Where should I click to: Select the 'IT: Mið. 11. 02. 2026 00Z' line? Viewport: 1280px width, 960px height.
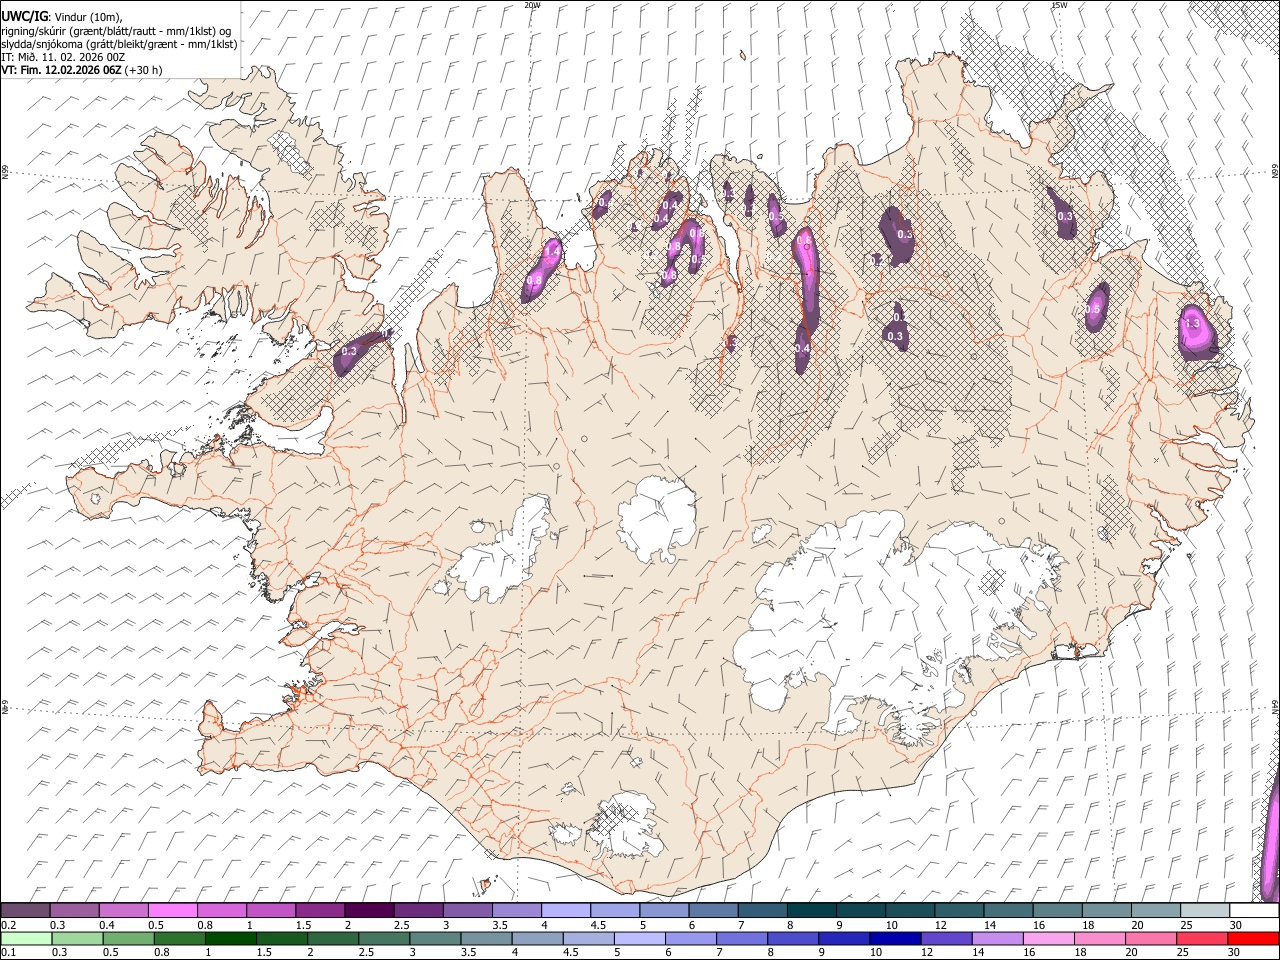point(63,57)
